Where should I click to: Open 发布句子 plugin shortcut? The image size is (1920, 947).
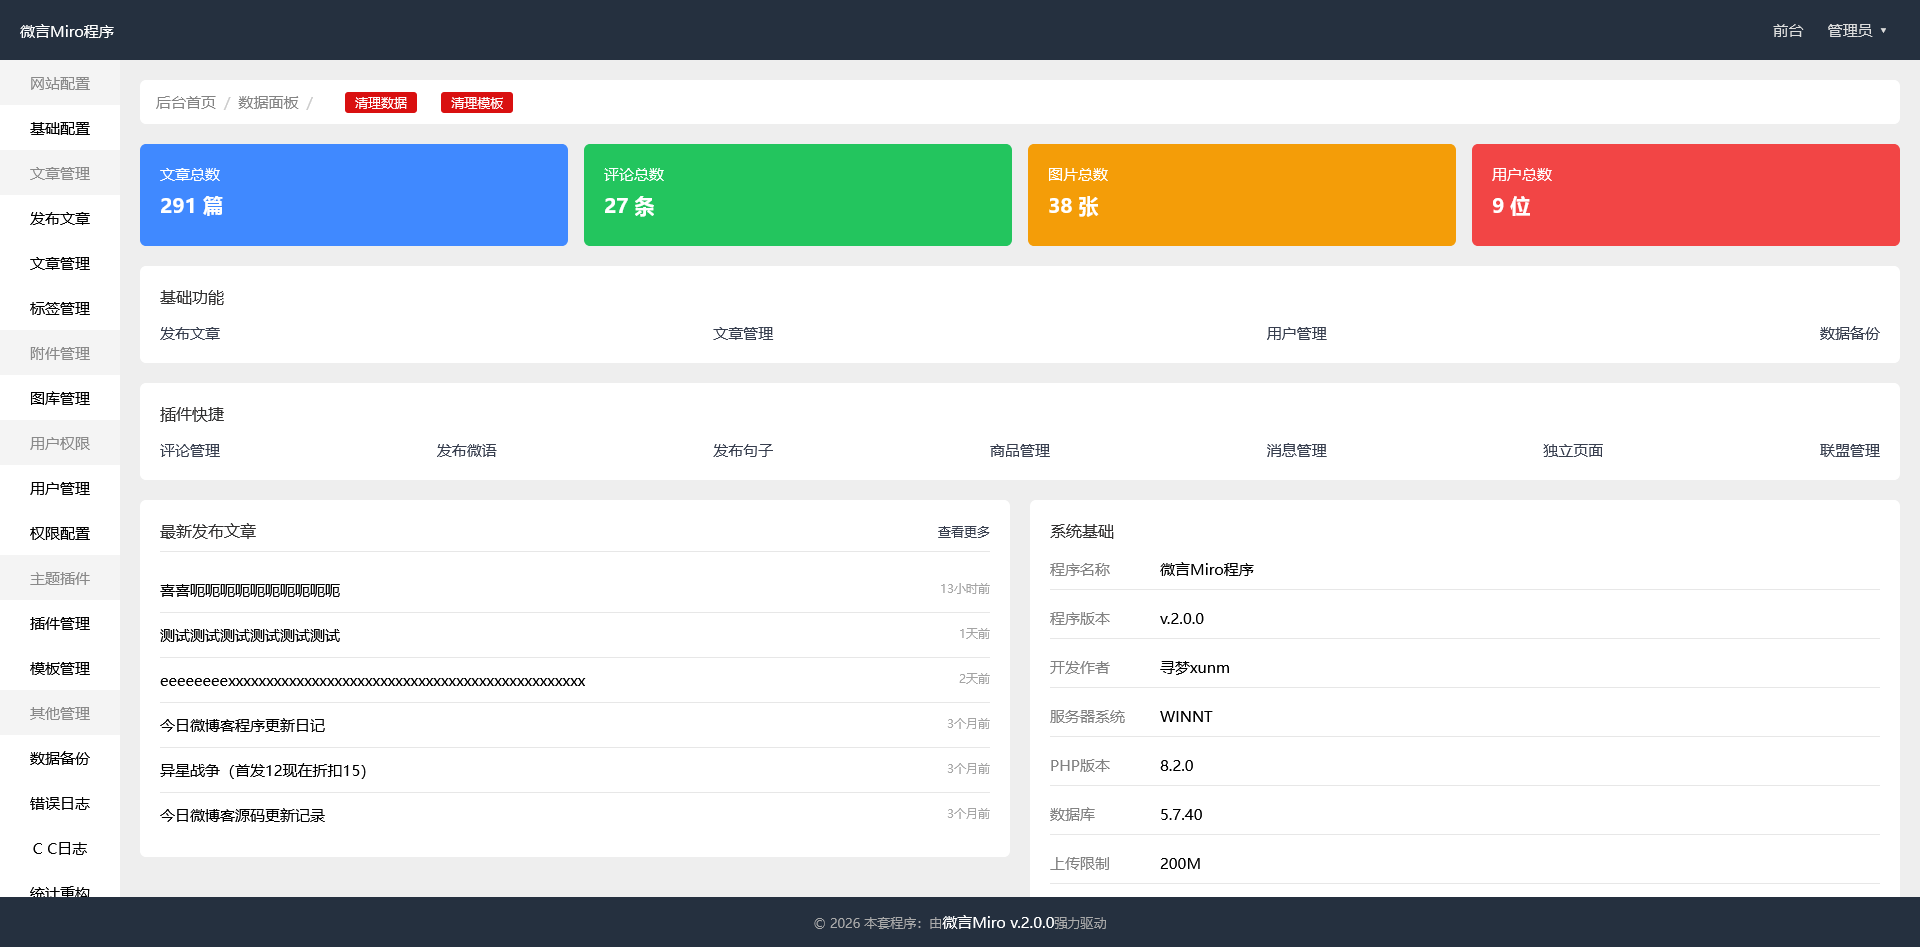[743, 450]
